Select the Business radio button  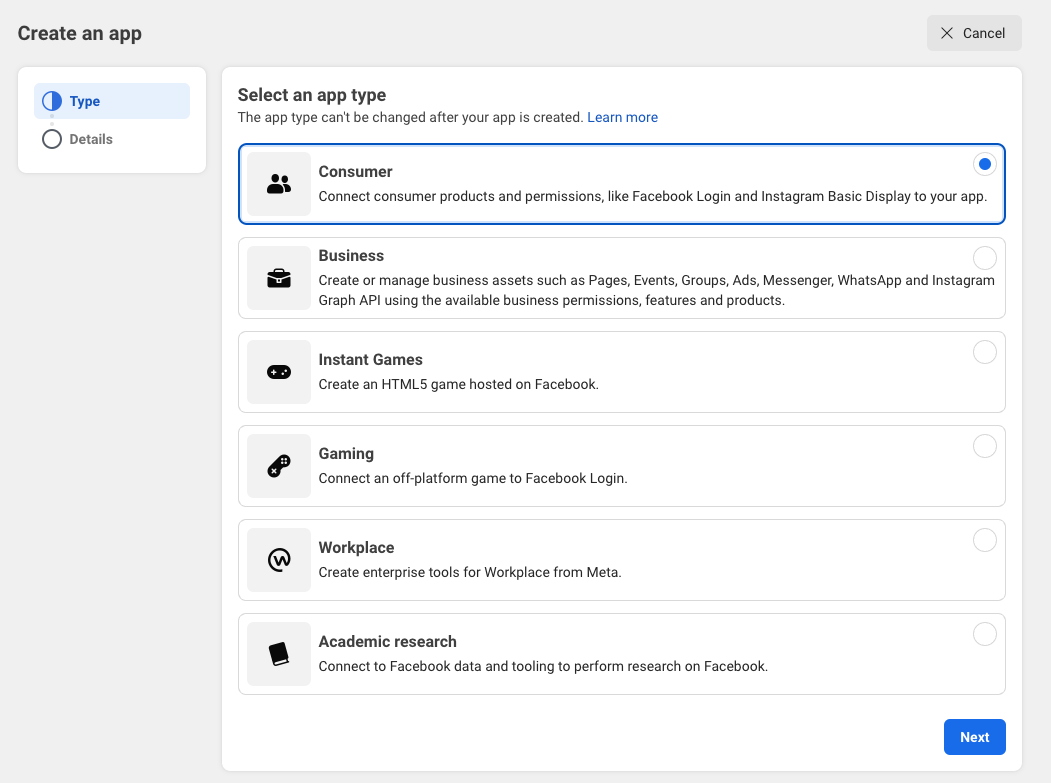[985, 258]
